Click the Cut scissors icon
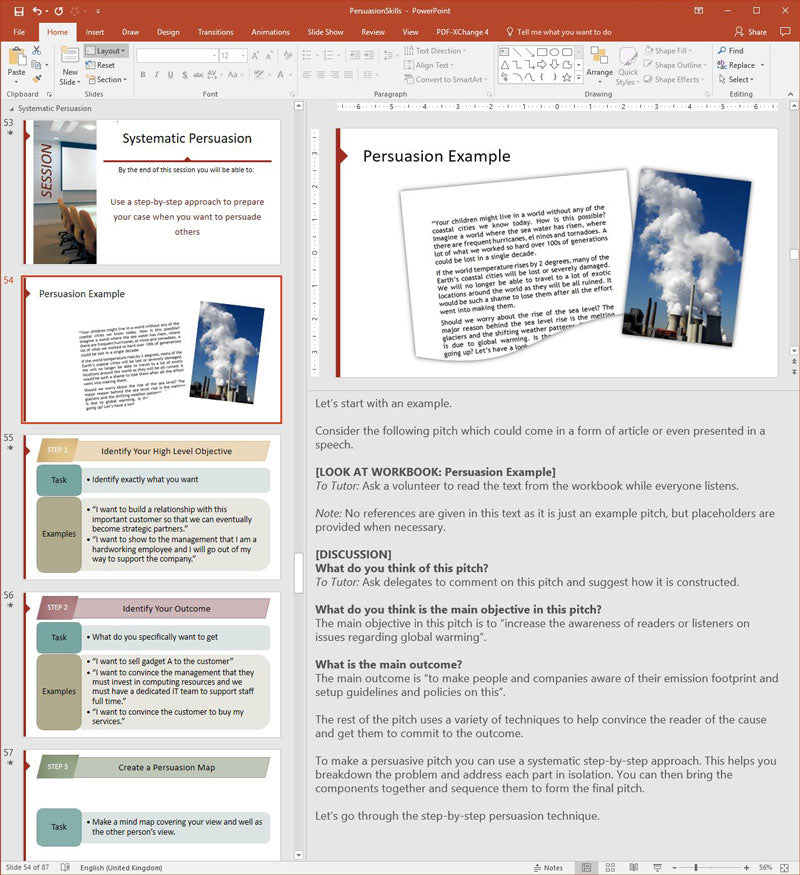Viewport: 800px width, 875px height. tap(37, 51)
